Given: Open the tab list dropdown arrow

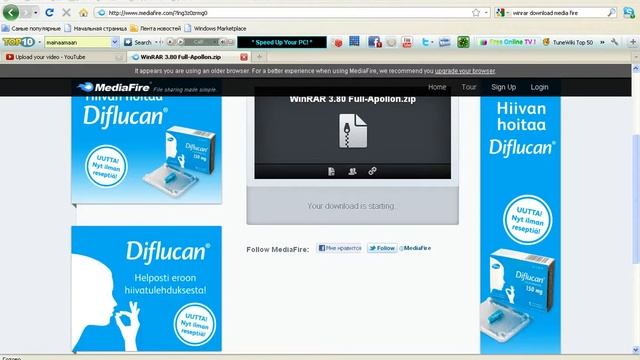Looking at the screenshot, I should pyautogui.click(x=636, y=57).
